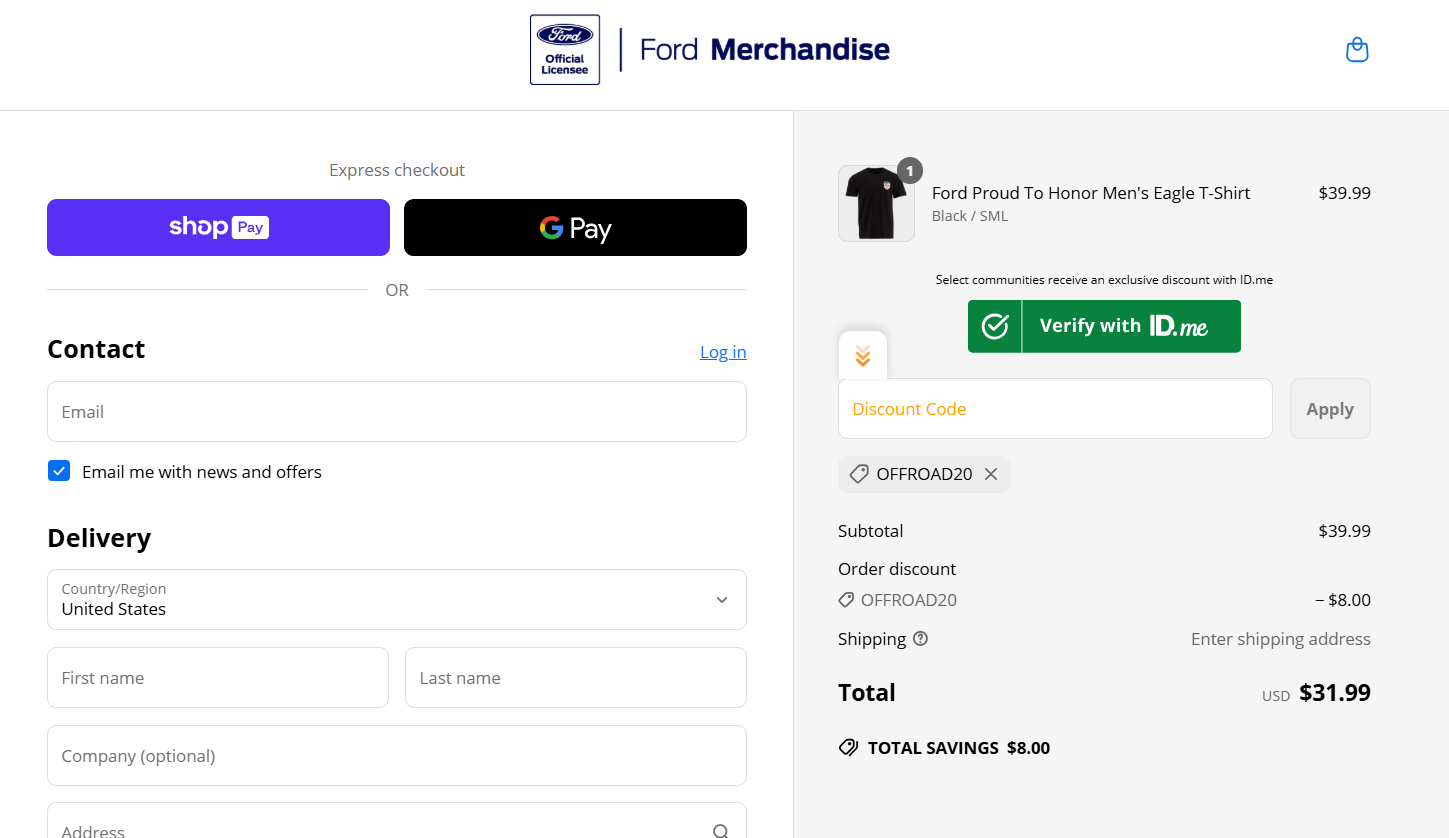This screenshot has width=1449, height=838.
Task: Click the Log in link
Action: pyautogui.click(x=722, y=351)
